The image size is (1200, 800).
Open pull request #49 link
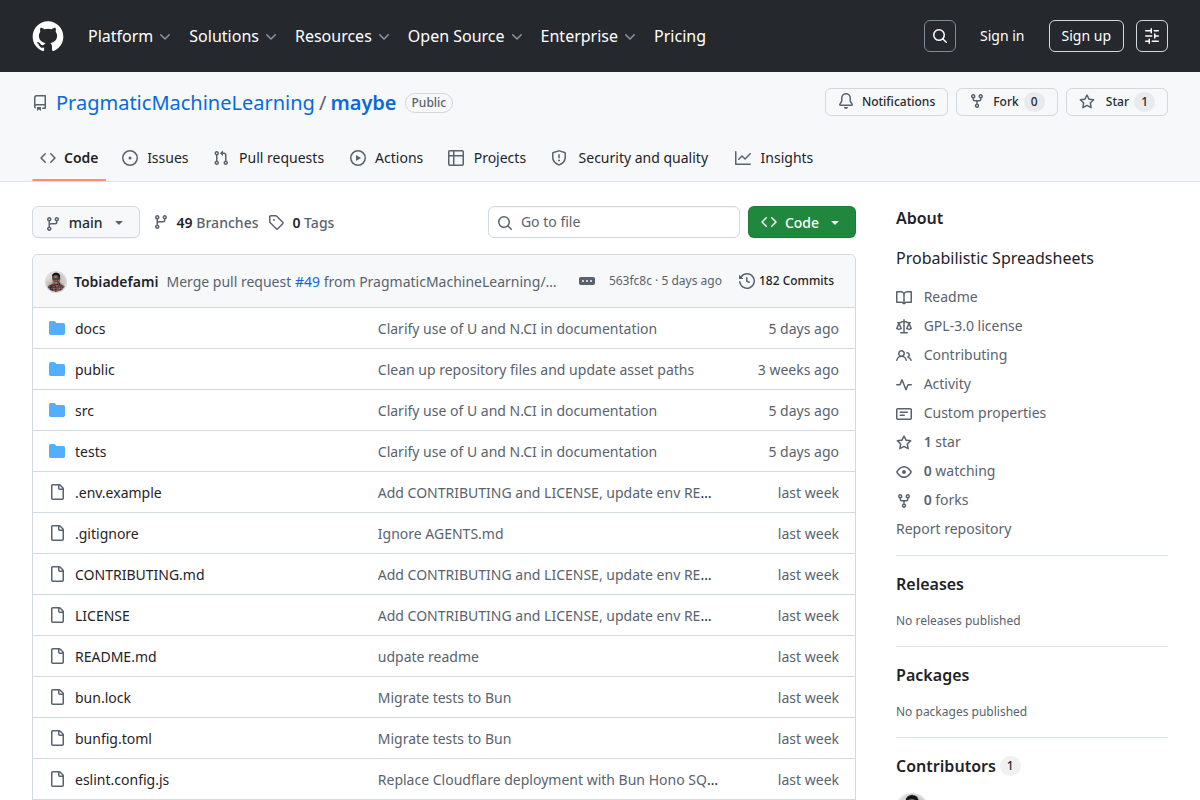pos(307,282)
